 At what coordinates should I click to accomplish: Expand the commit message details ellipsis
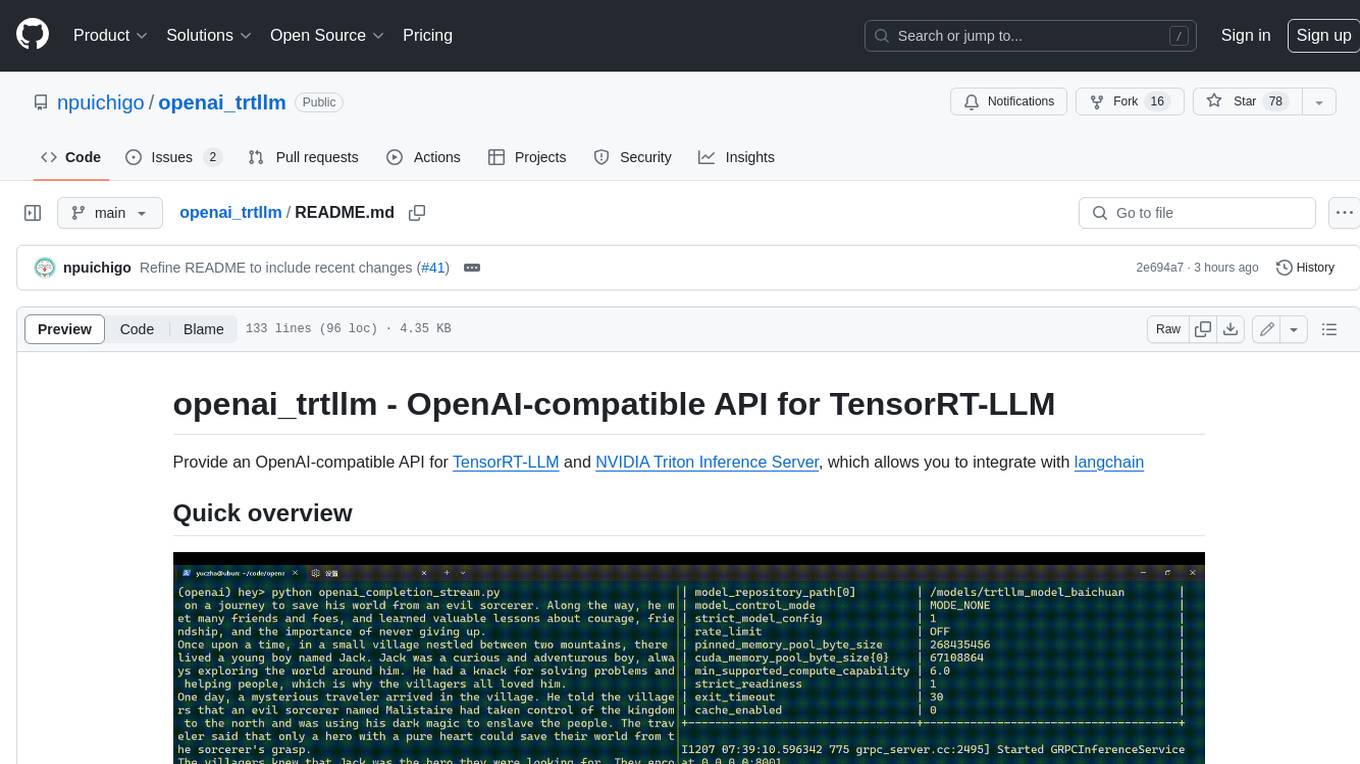coord(472,268)
